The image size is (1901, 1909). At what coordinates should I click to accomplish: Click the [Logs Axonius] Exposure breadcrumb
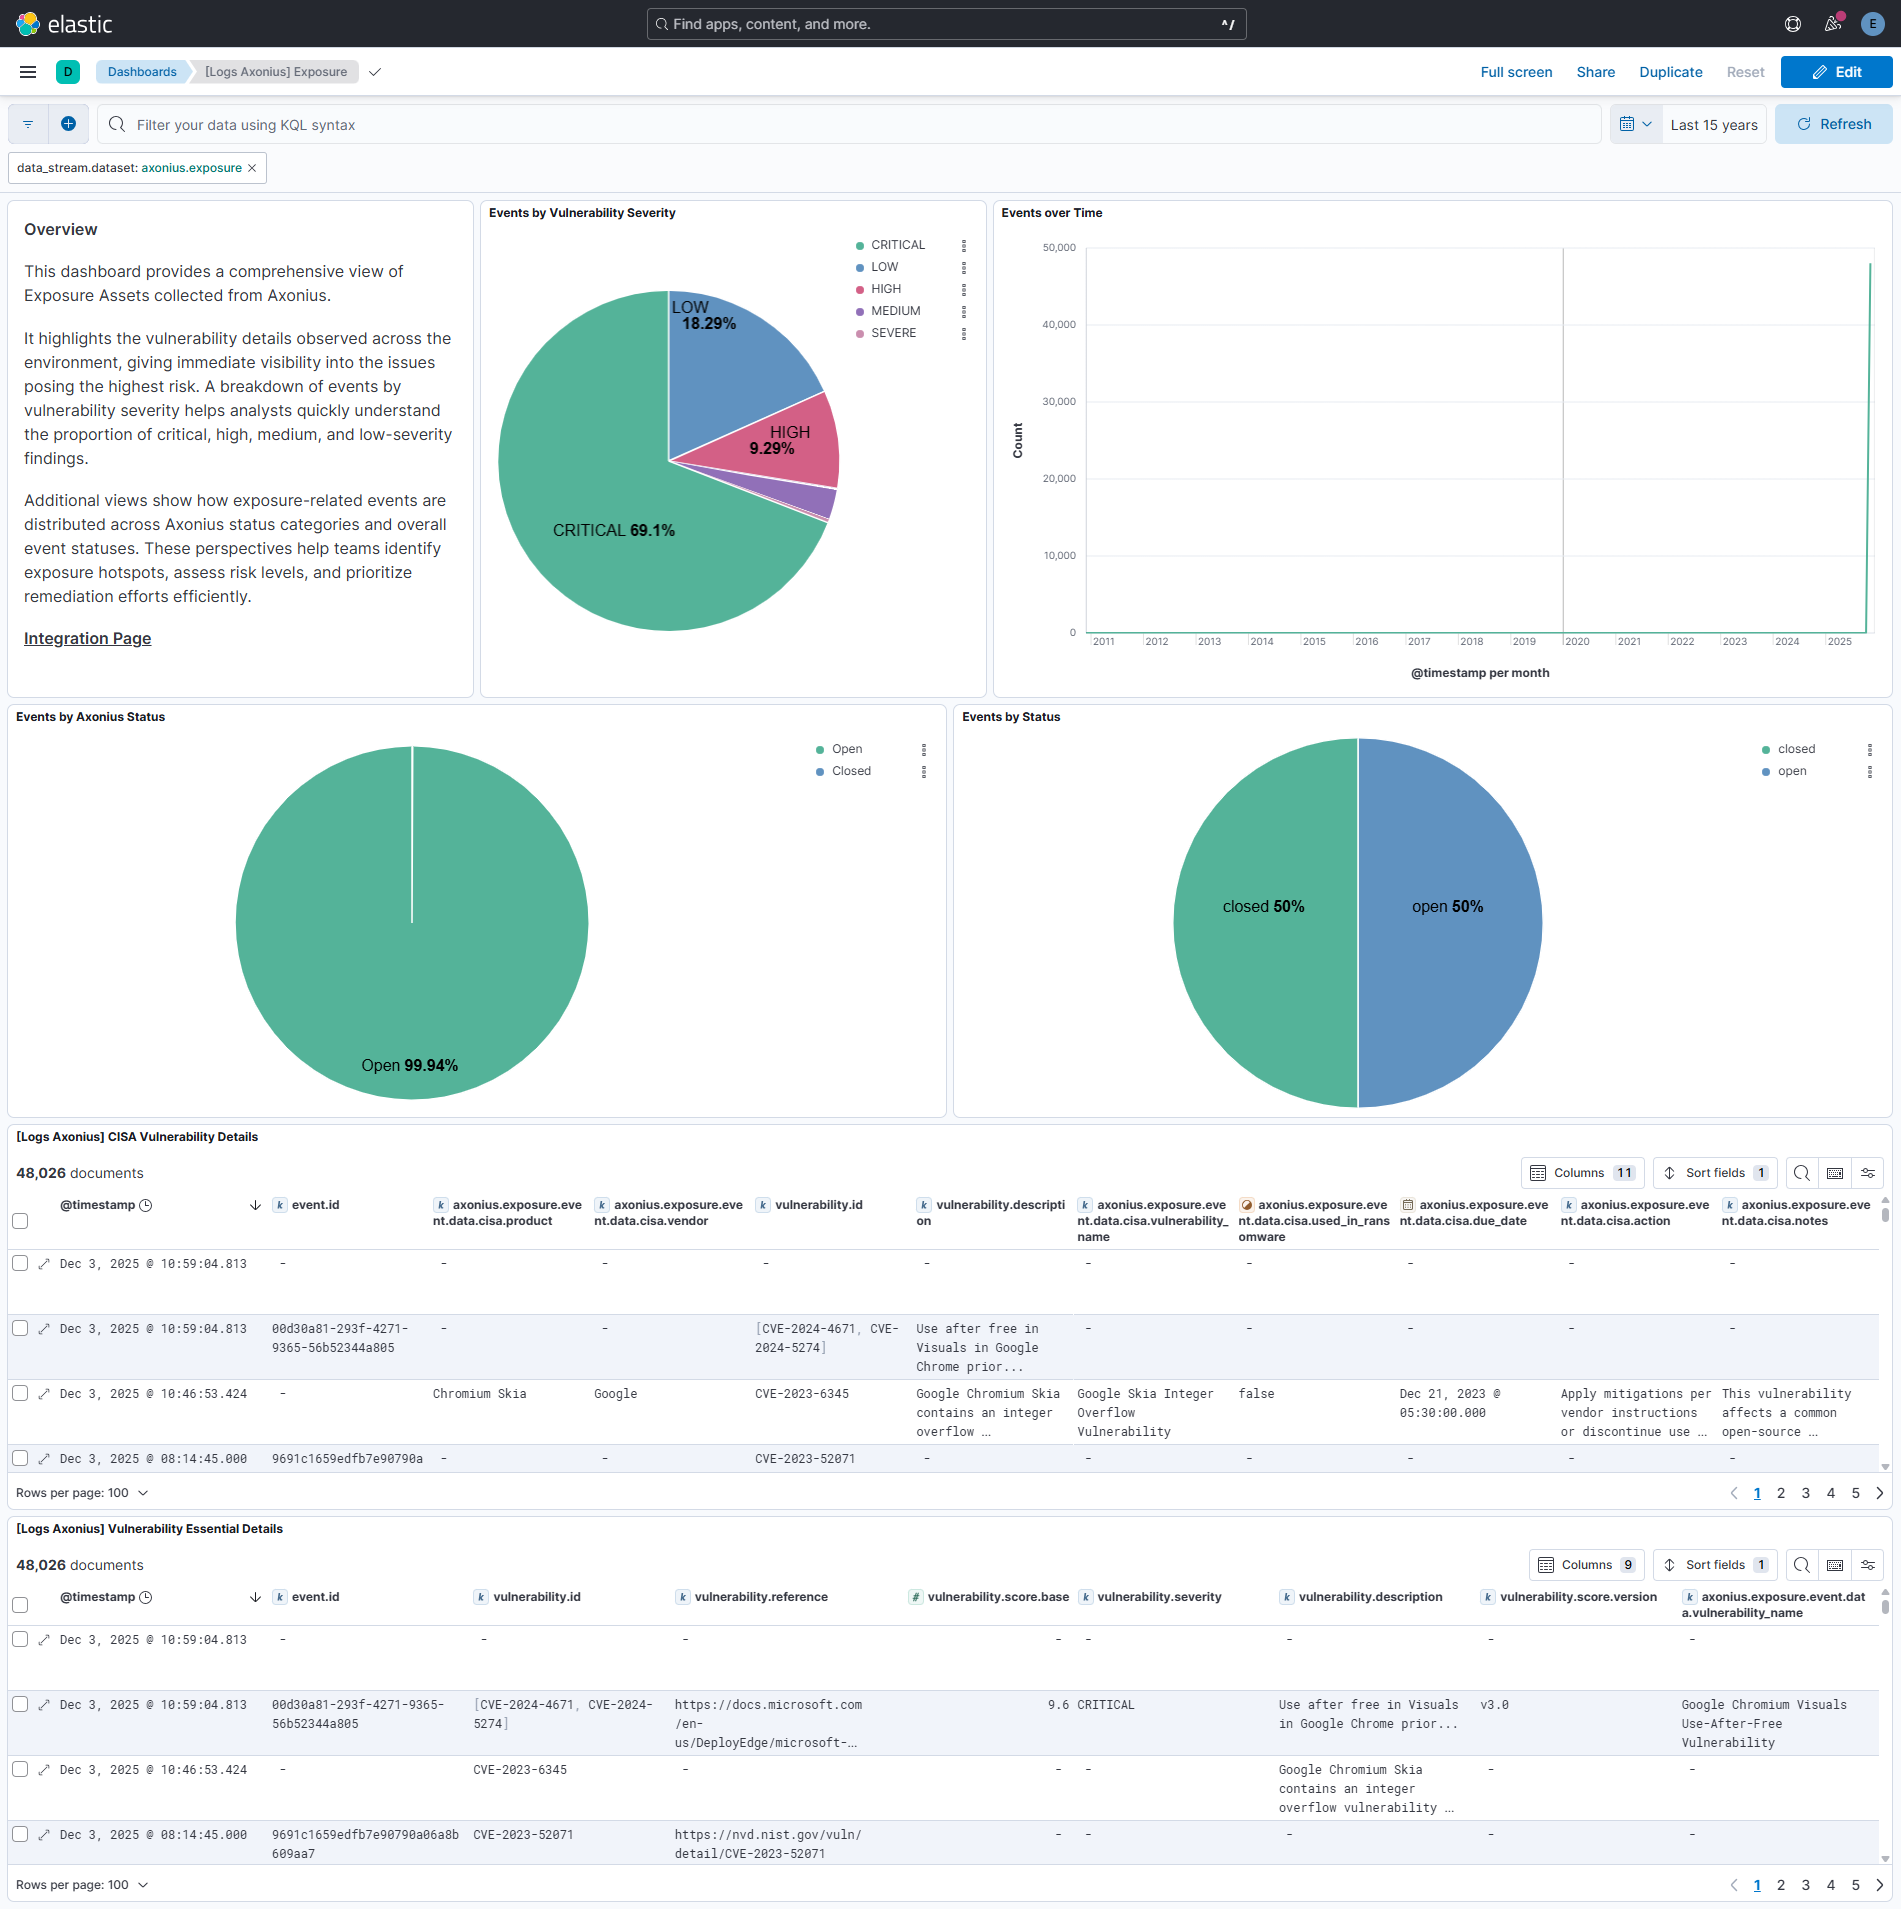pyautogui.click(x=276, y=72)
